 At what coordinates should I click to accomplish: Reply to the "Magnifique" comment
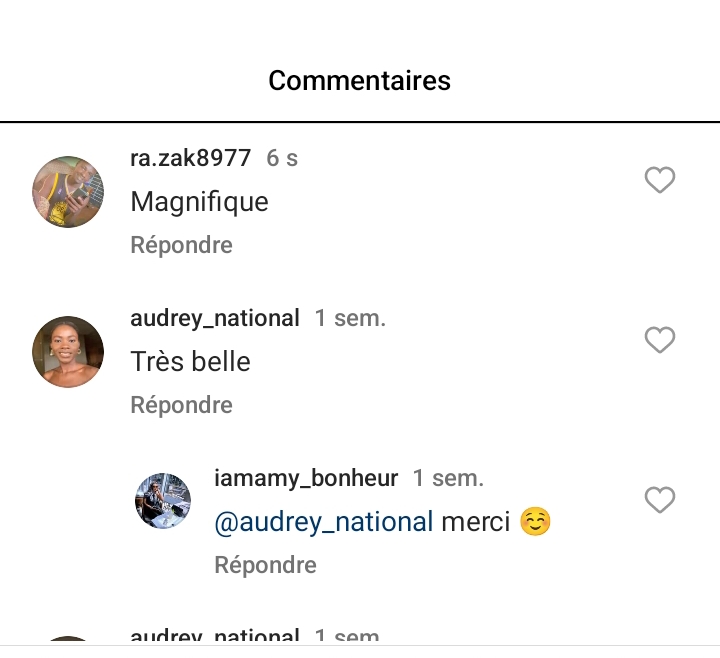[x=181, y=245]
